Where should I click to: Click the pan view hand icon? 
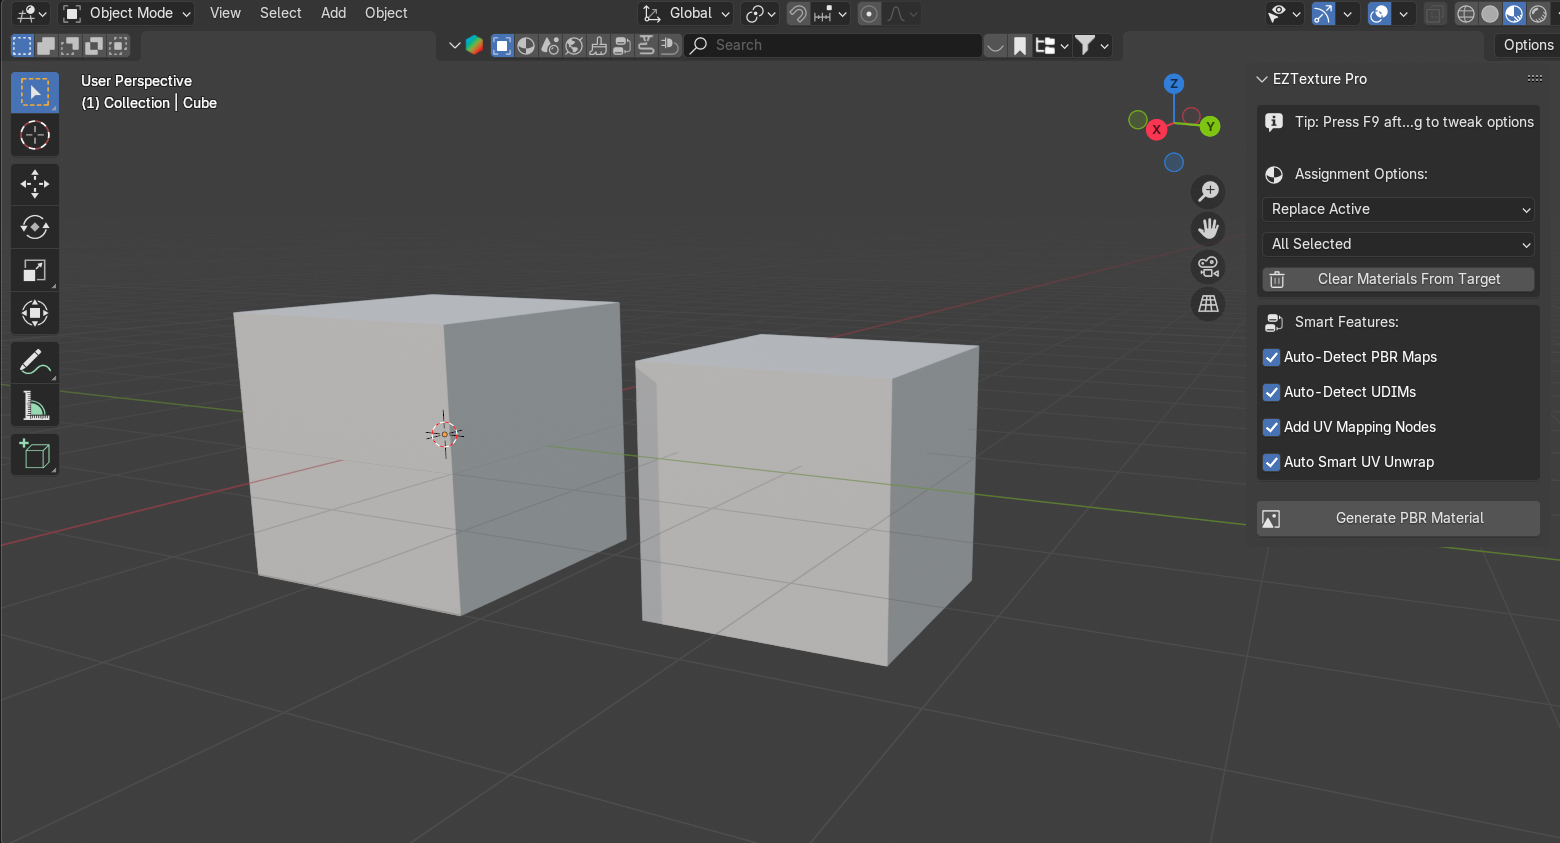click(x=1209, y=229)
